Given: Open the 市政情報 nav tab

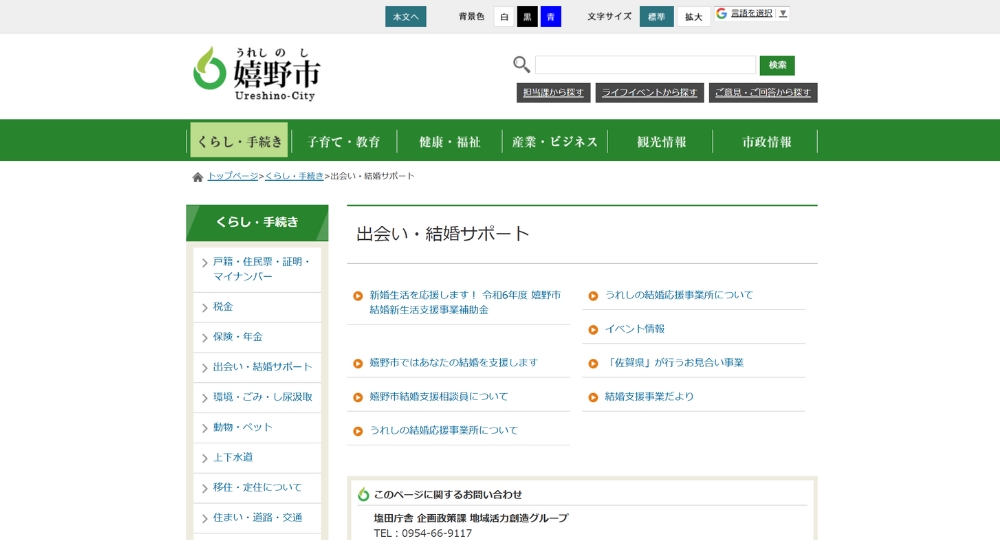Looking at the screenshot, I should pos(766,142).
